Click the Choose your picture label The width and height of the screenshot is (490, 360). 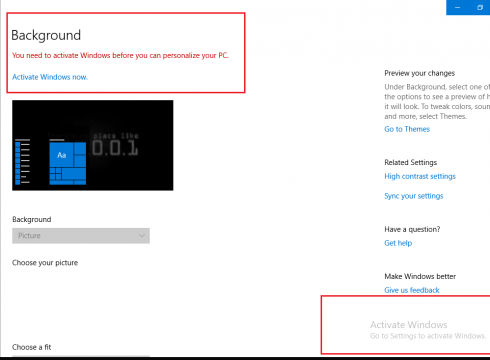pos(45,263)
